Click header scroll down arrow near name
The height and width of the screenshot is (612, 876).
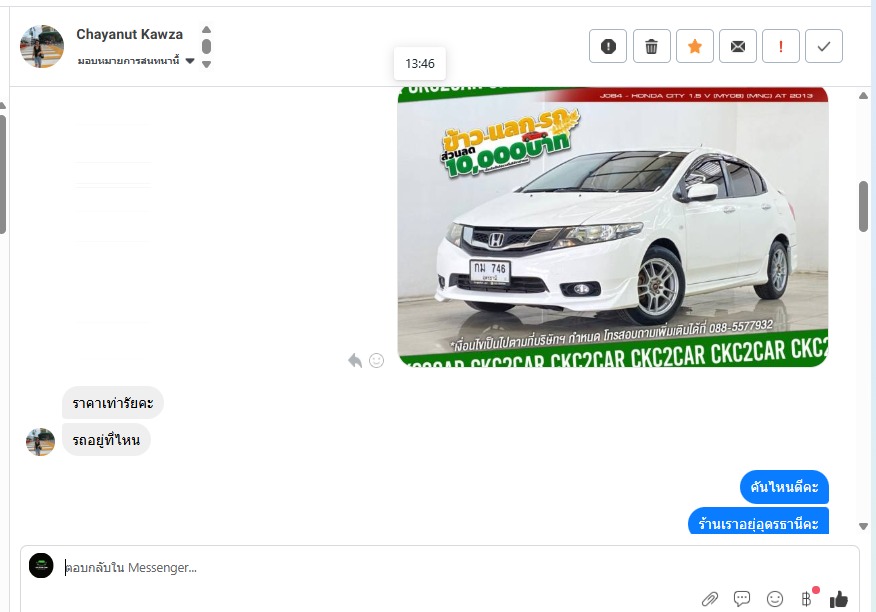(x=206, y=64)
